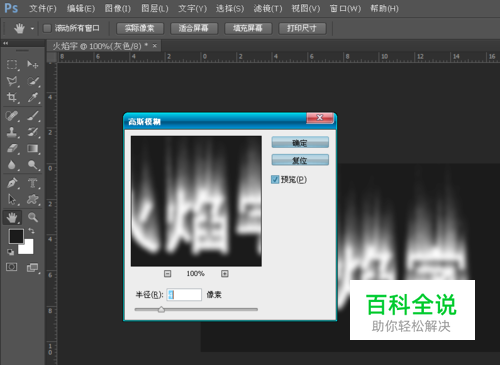The width and height of the screenshot is (500, 365).
Task: Toggle scroll all windows checkbox
Action: tap(47, 28)
